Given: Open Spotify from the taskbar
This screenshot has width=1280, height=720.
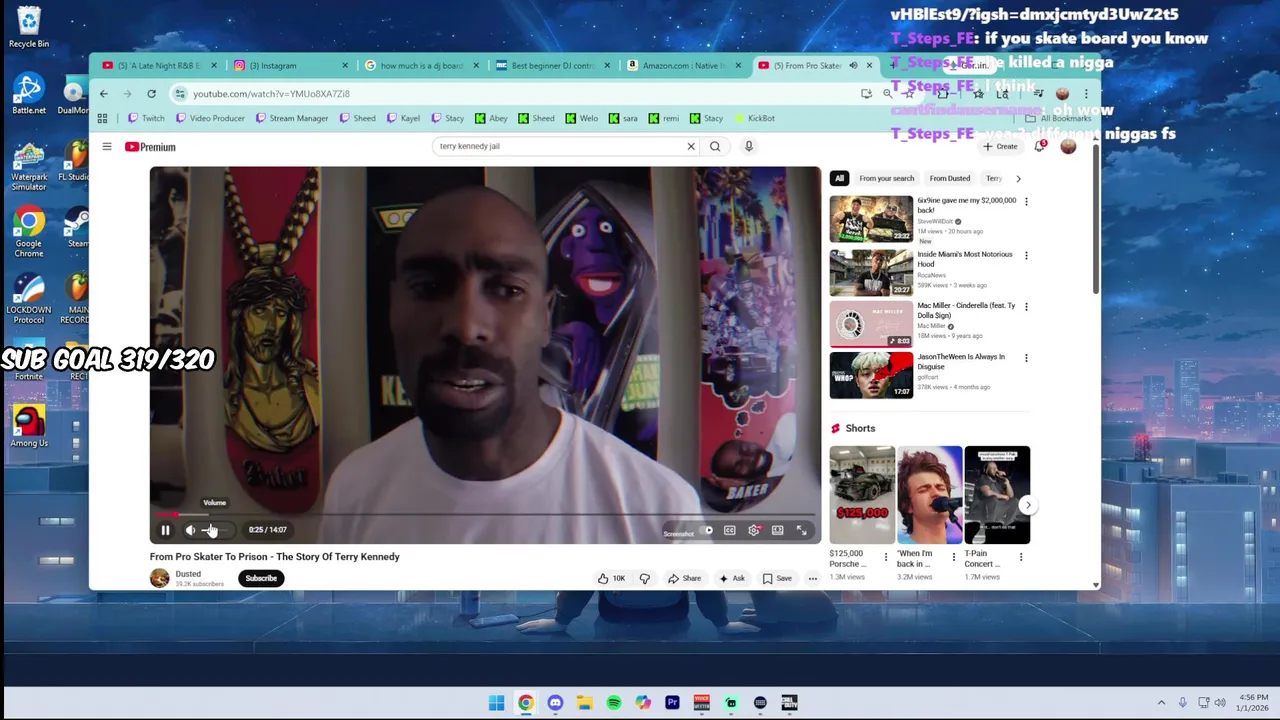Looking at the screenshot, I should coord(614,703).
